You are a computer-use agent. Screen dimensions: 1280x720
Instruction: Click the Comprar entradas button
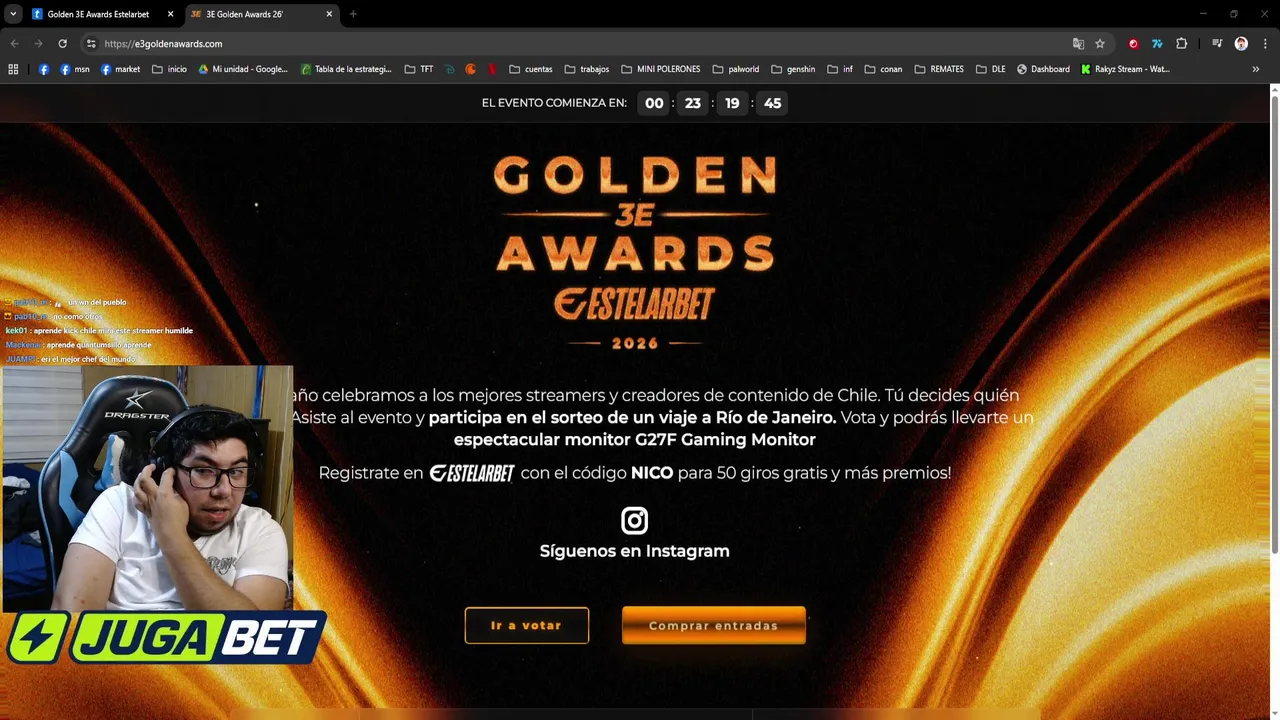point(713,625)
